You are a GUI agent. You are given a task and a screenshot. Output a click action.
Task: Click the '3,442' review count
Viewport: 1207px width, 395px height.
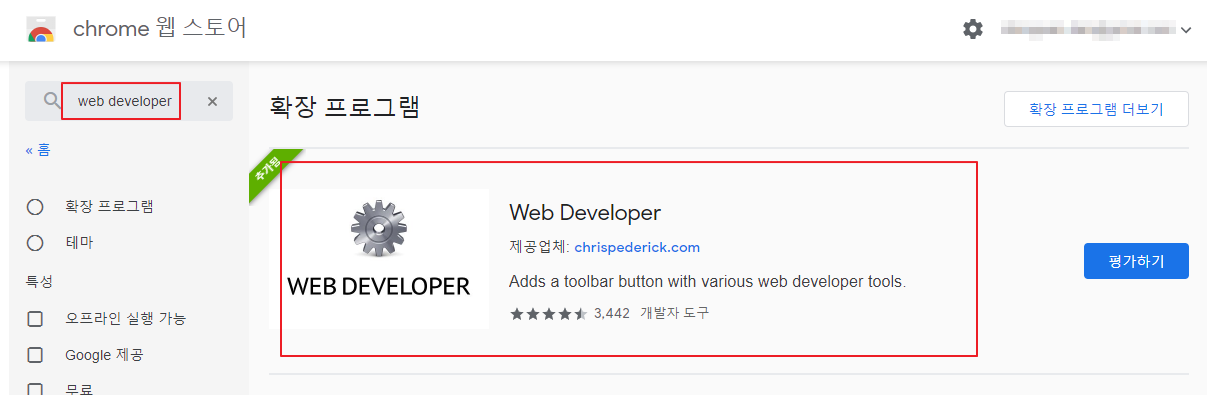[612, 313]
